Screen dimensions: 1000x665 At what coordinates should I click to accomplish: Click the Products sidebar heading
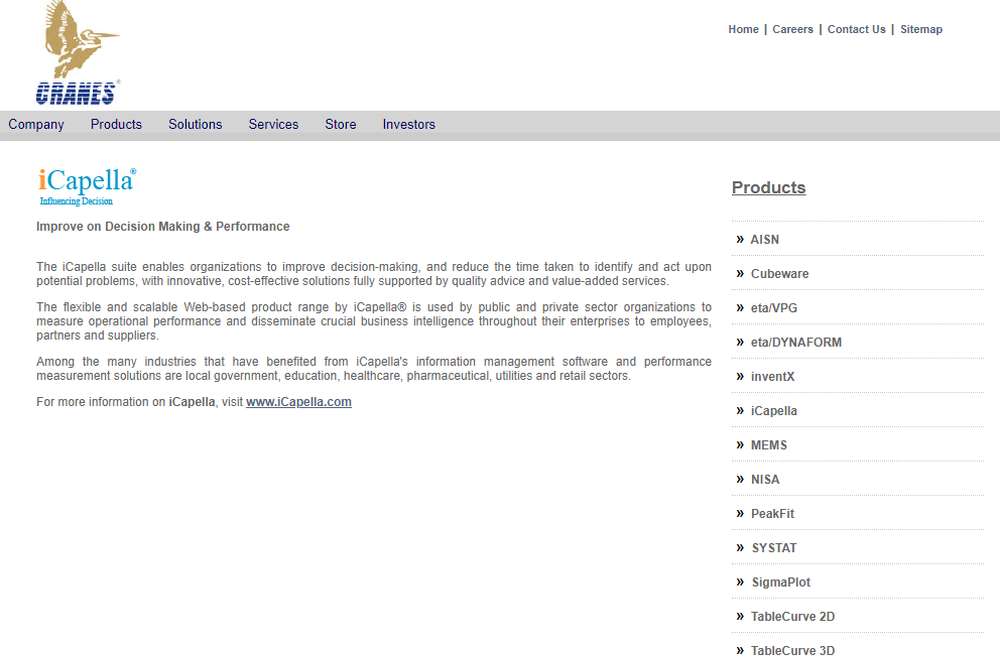(768, 188)
